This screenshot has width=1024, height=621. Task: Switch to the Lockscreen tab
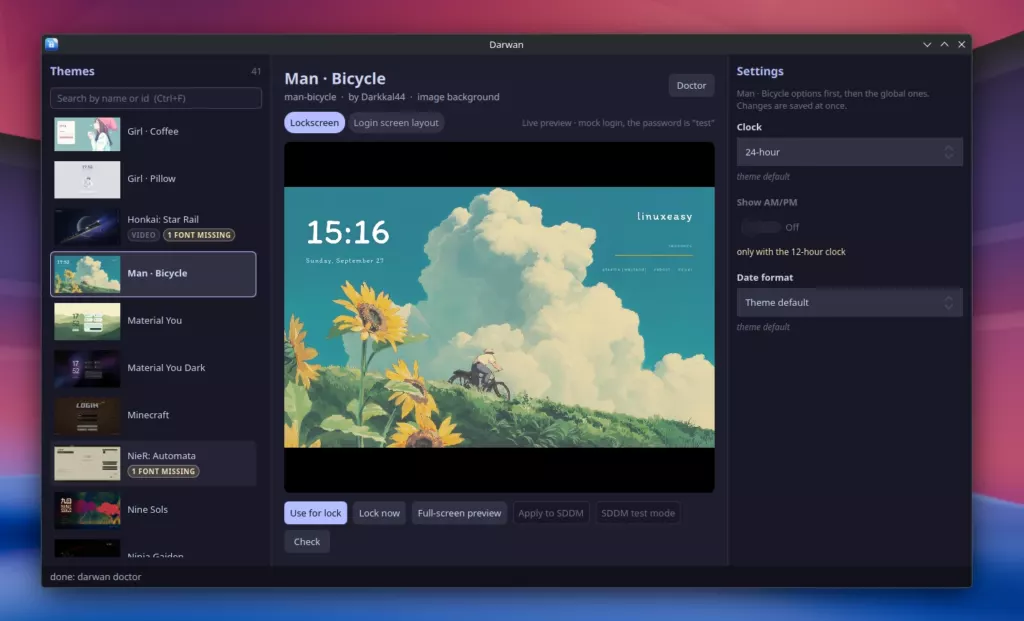coord(314,123)
